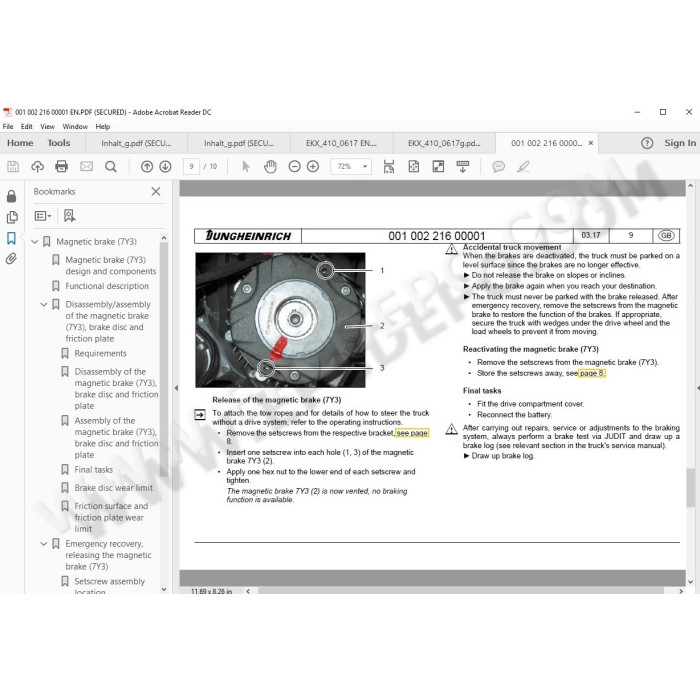Viewport: 700px width, 700px height.
Task: Toggle the Bookmarks panel icon
Action: [12, 238]
